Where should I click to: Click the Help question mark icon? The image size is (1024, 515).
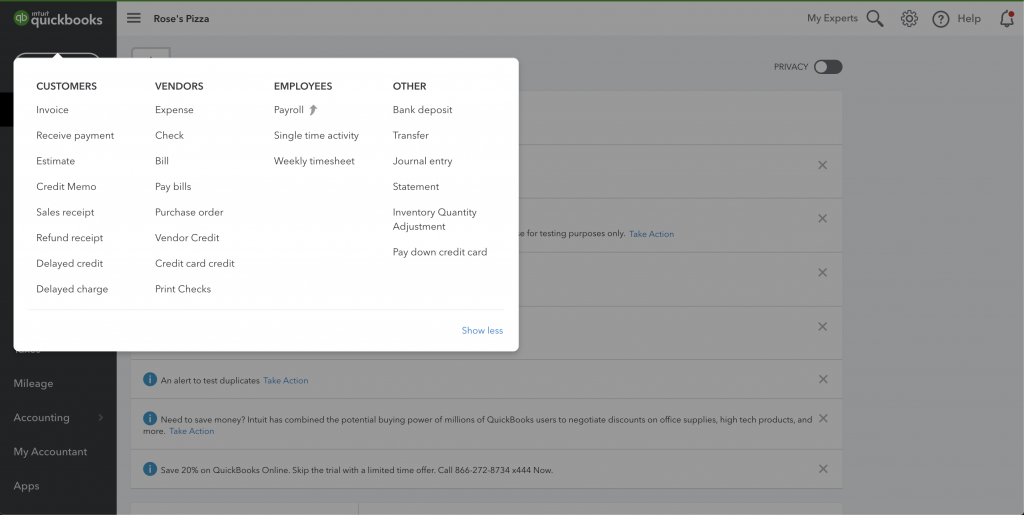[940, 19]
